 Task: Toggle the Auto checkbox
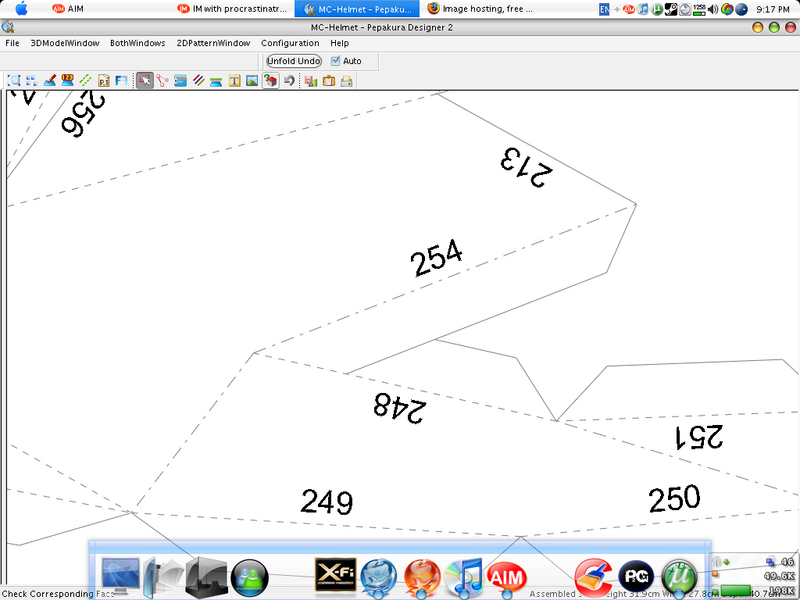335,61
